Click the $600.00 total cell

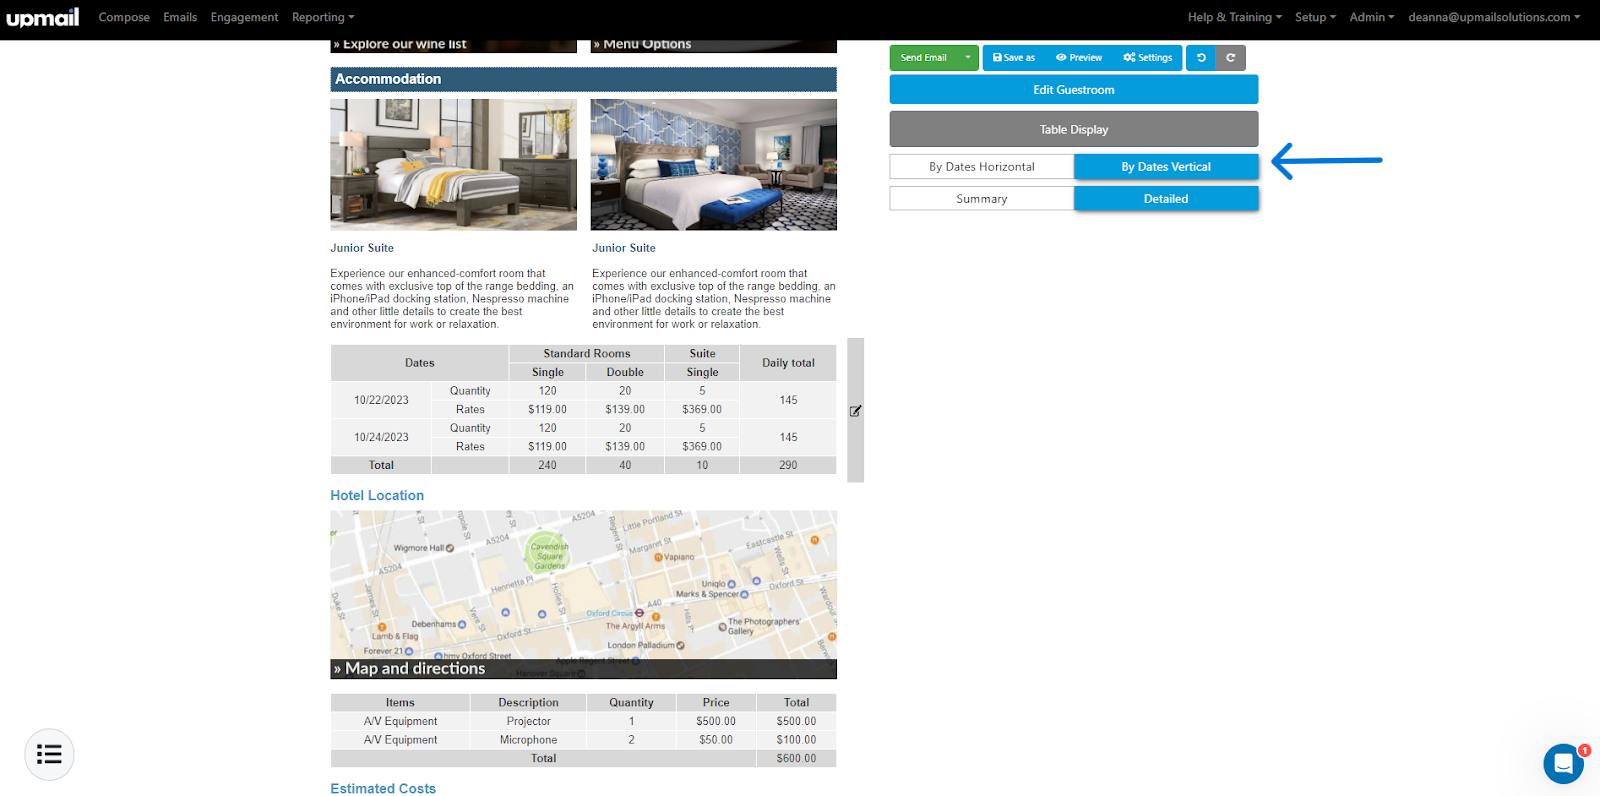tap(796, 759)
